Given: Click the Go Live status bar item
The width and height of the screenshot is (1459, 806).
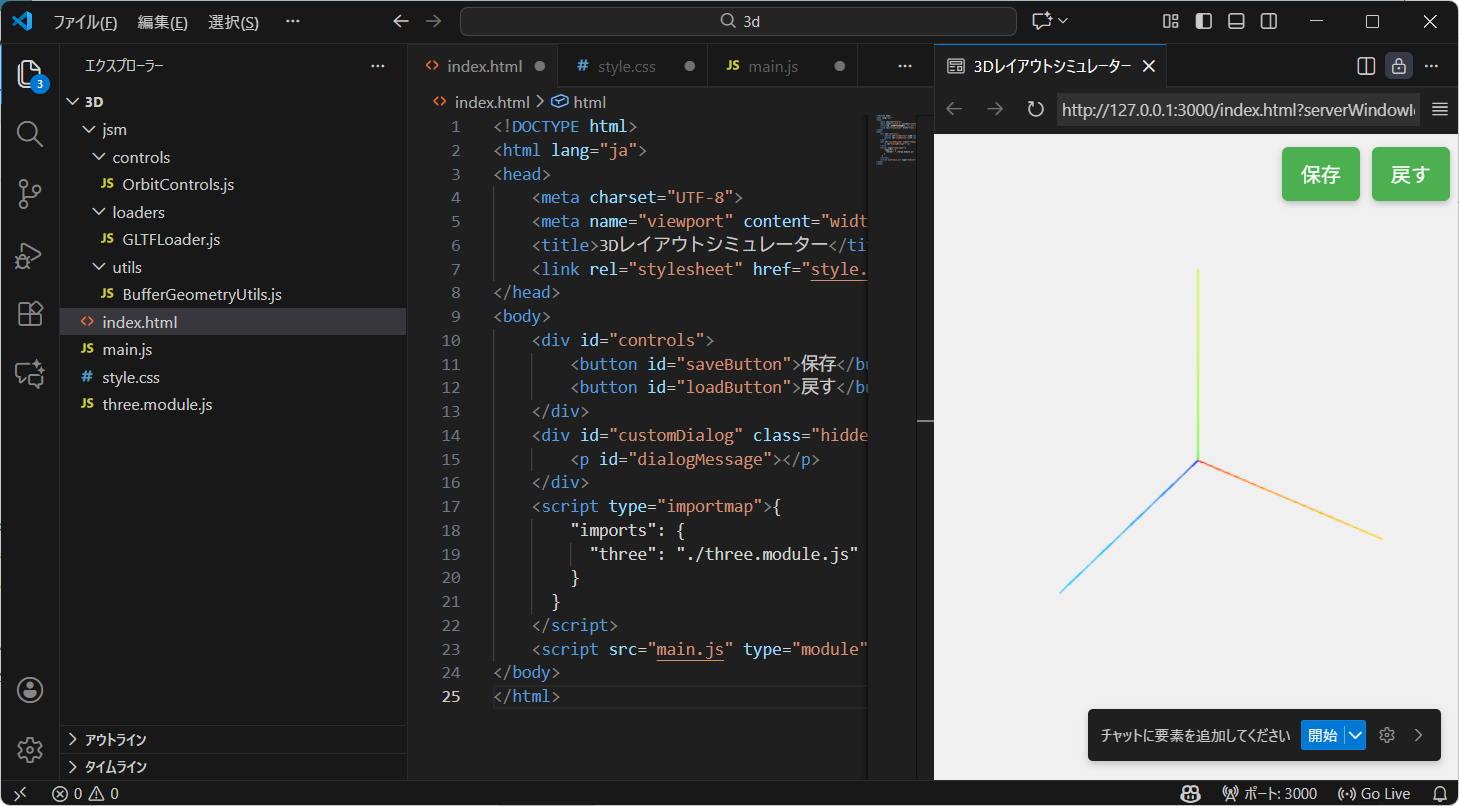Looking at the screenshot, I should pyautogui.click(x=1374, y=793).
